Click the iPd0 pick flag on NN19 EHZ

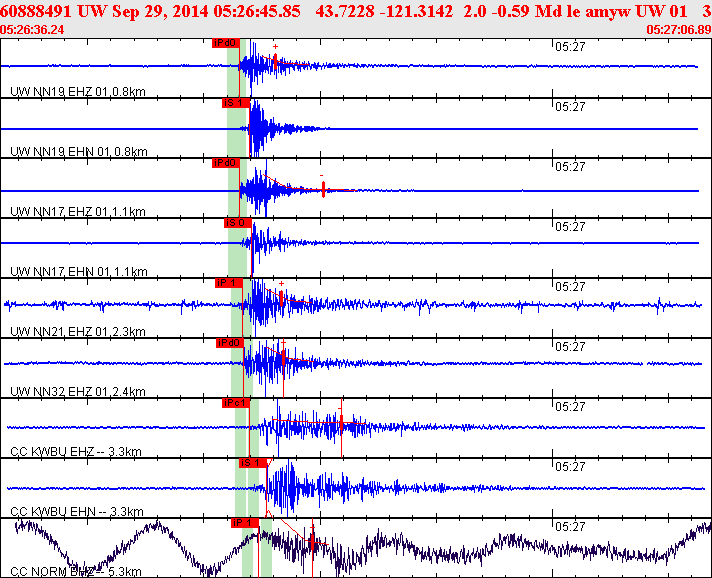tap(226, 43)
